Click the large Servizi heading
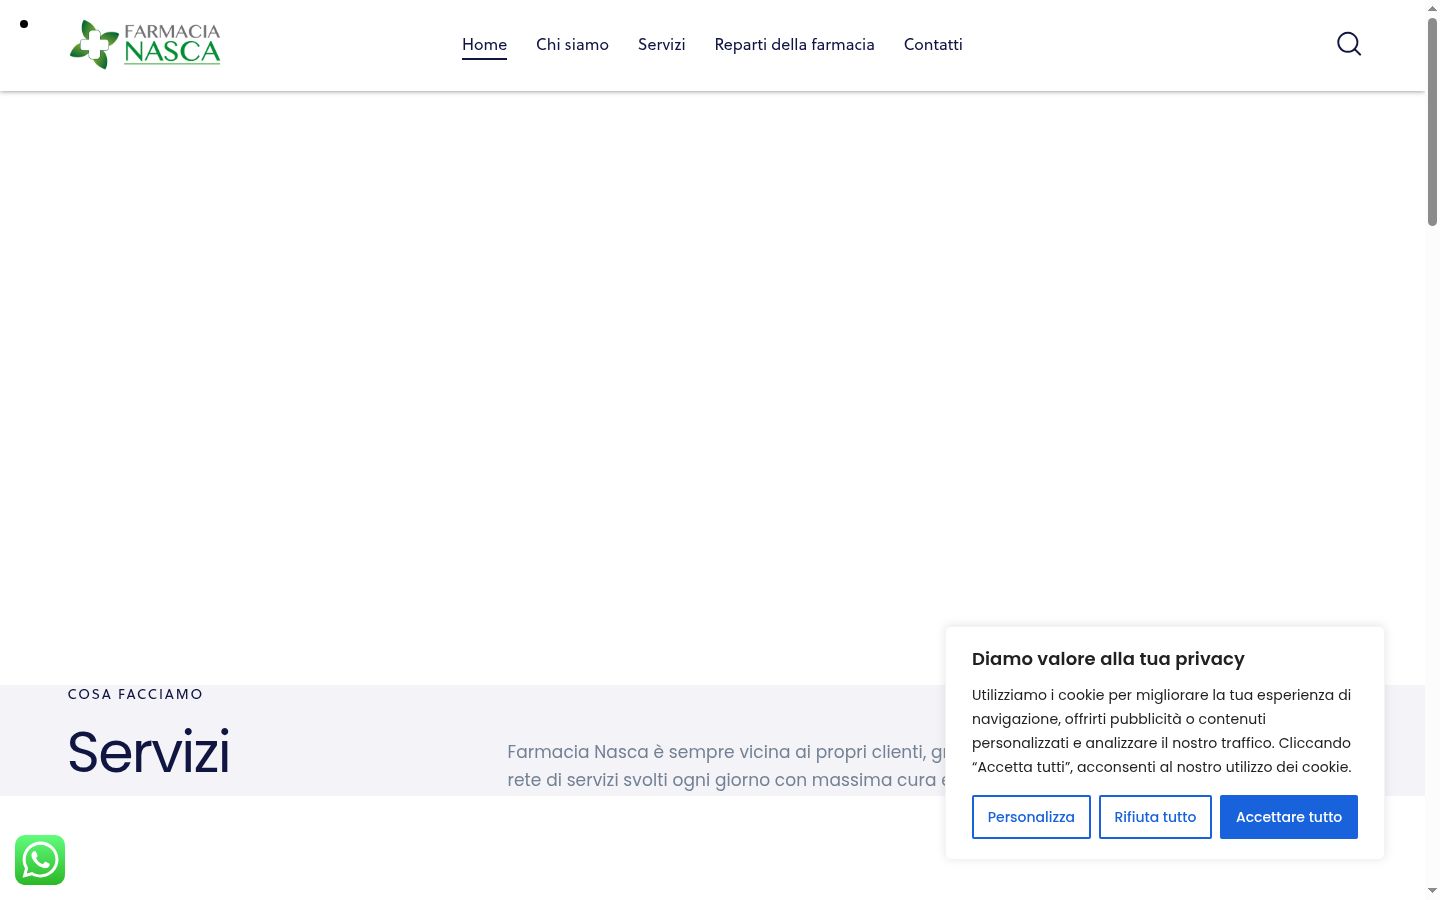 point(149,752)
